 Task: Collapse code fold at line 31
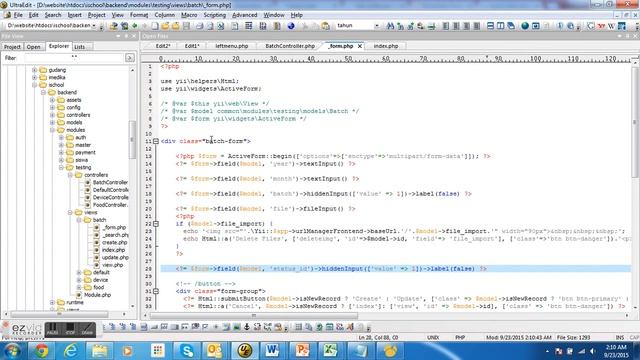[156, 291]
